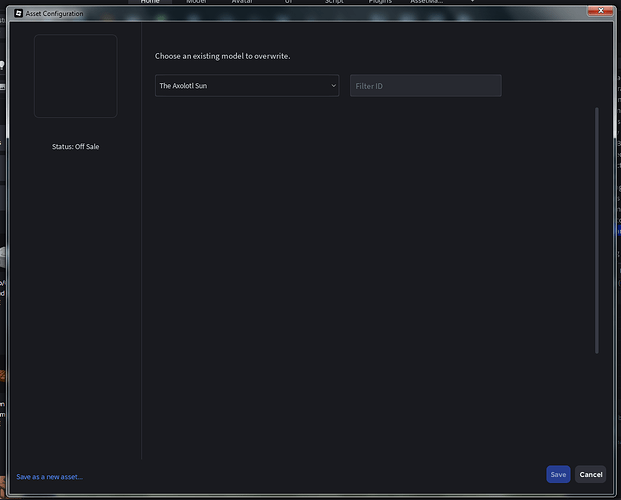
Task: Close the Asset Configuration window
Action: 600,11
